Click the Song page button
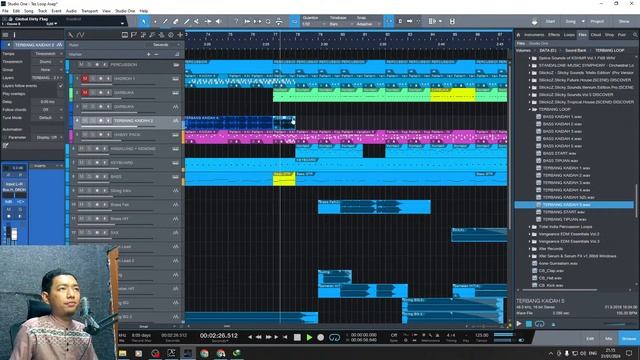The height and width of the screenshot is (360, 640). pyautogui.click(x=571, y=21)
